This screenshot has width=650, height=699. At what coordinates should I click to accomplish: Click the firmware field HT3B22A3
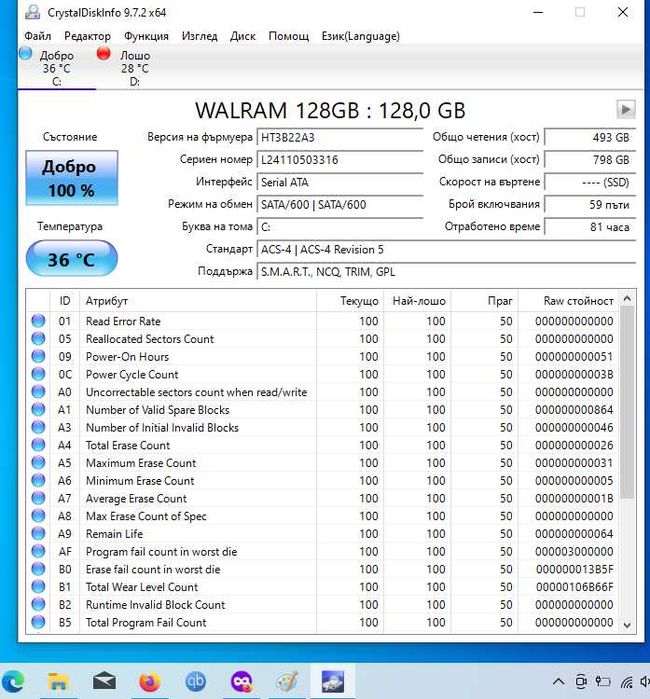[340, 137]
